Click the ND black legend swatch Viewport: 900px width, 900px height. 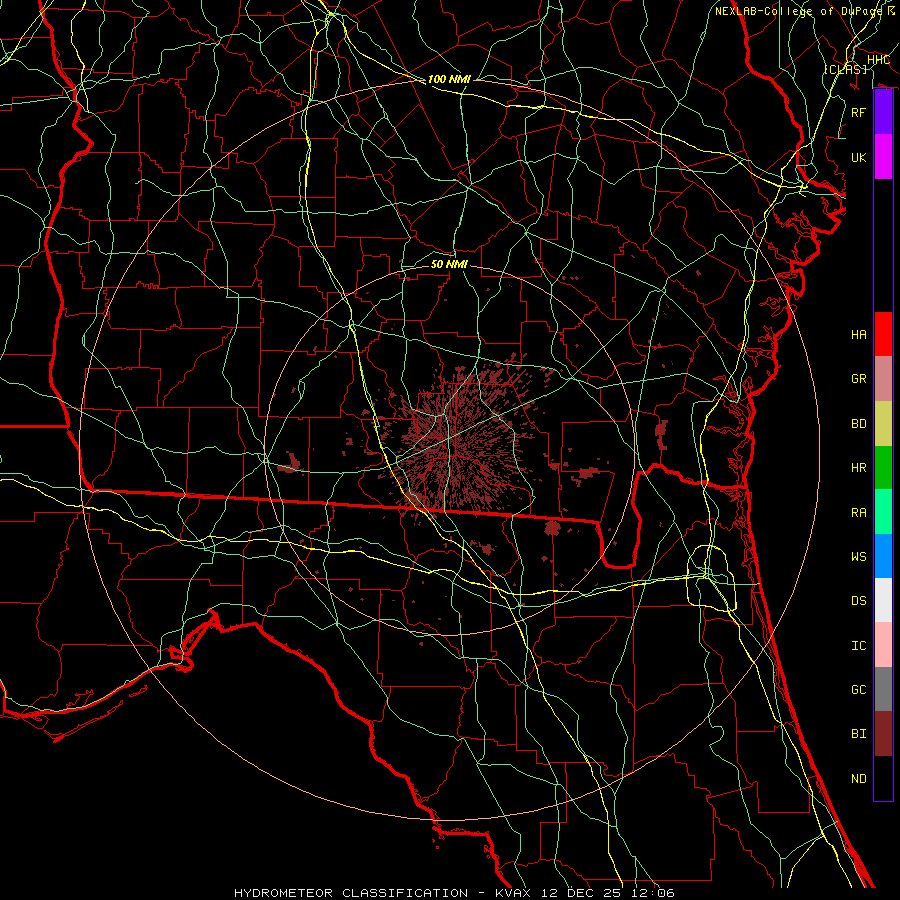point(883,778)
